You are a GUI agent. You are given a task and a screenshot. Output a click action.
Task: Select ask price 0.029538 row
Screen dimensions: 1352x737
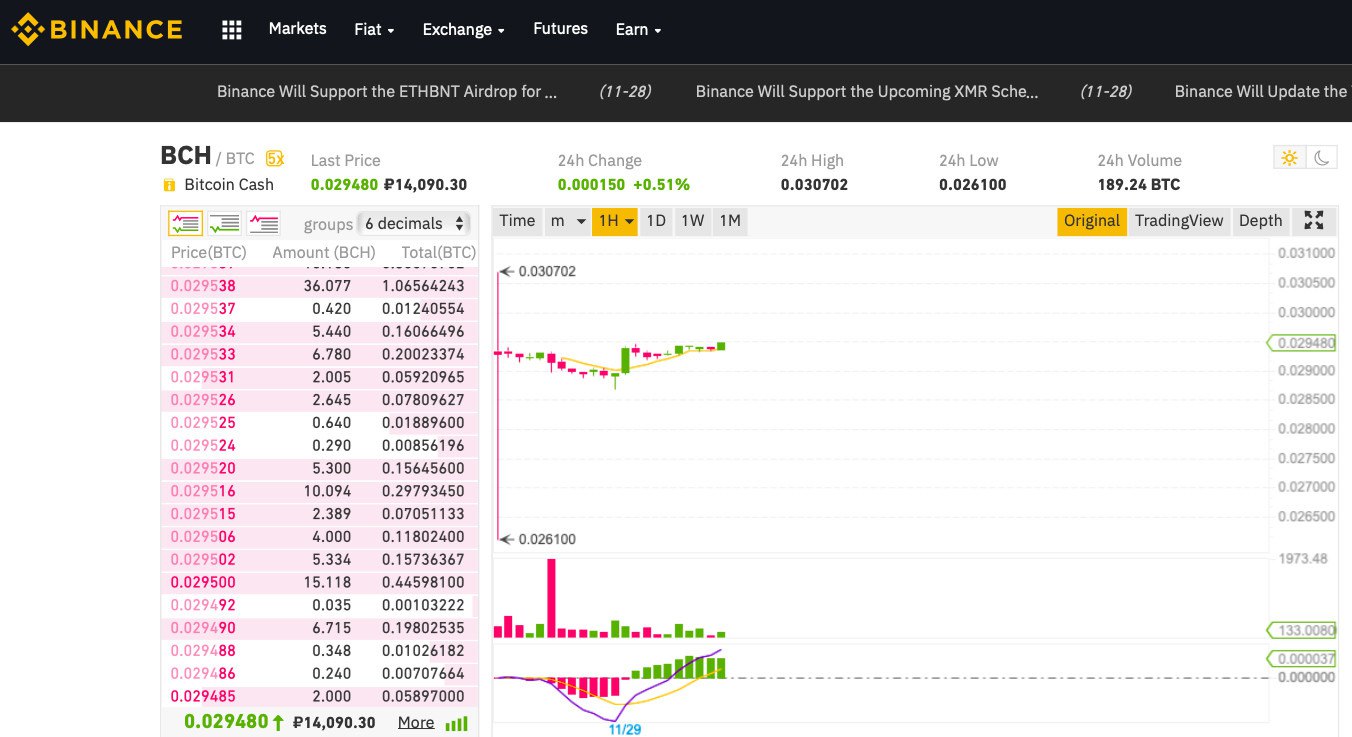coord(320,286)
